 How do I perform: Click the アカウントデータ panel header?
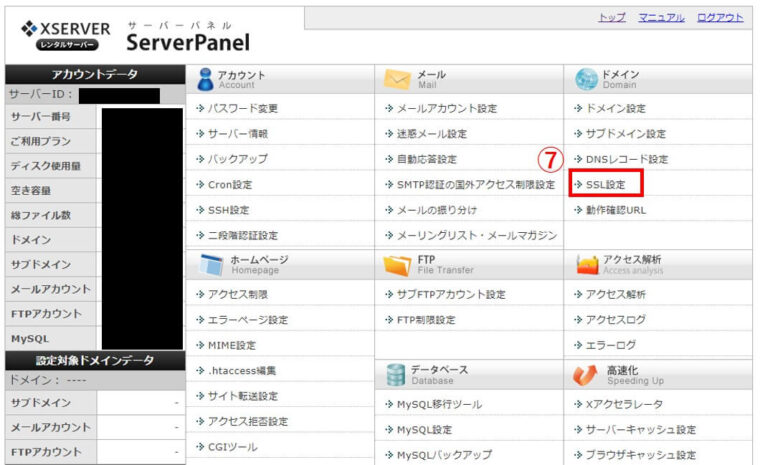coord(95,74)
